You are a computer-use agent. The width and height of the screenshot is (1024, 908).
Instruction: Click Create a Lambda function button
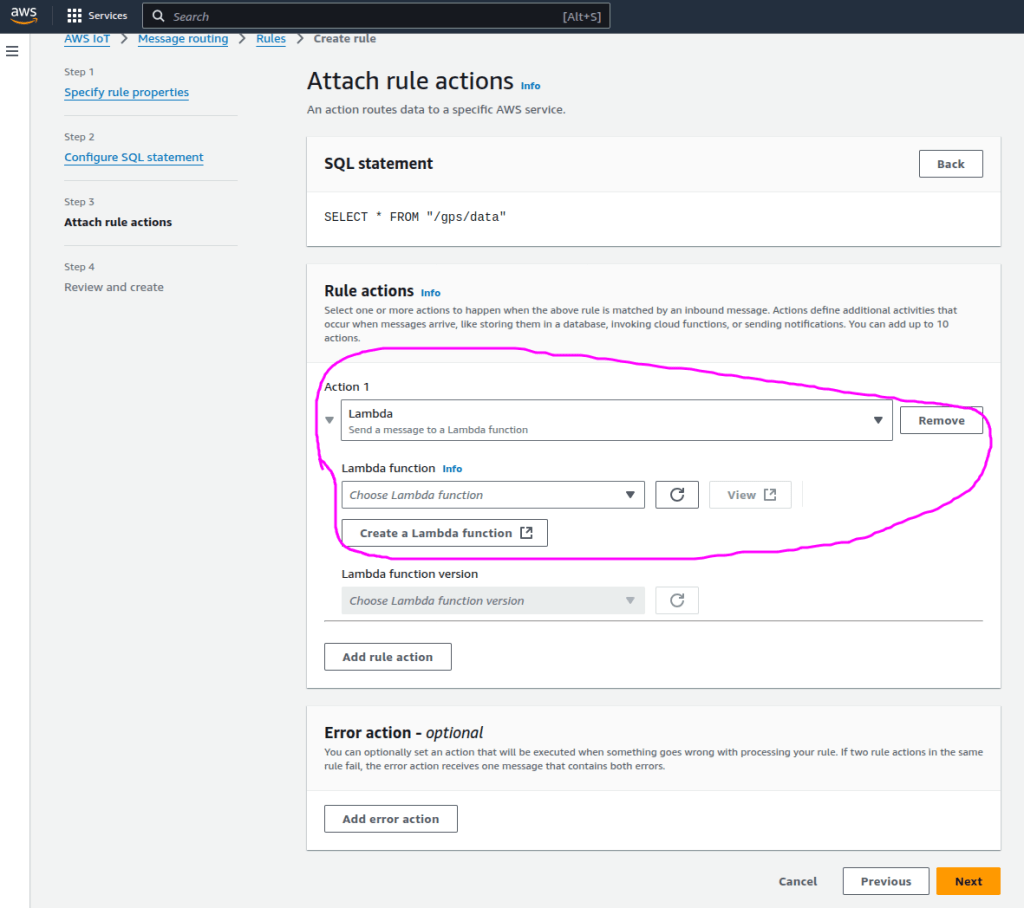pyautogui.click(x=445, y=533)
